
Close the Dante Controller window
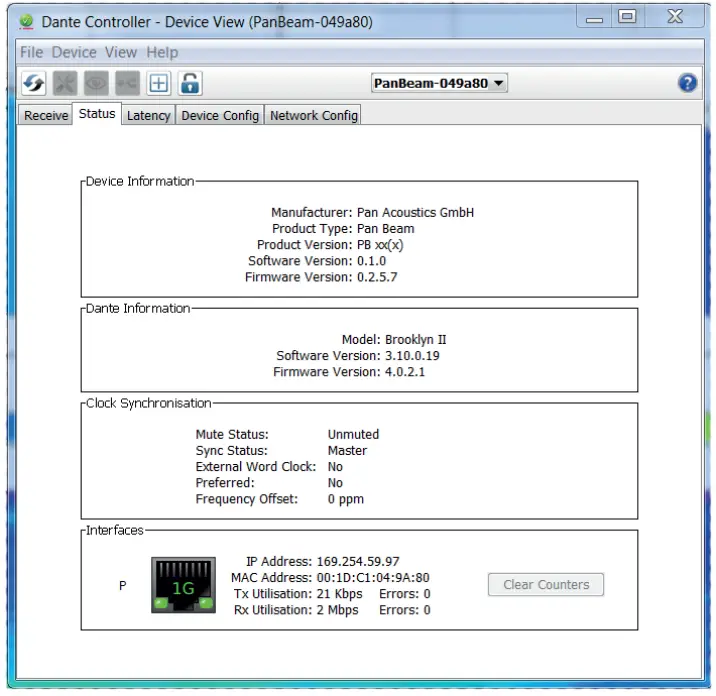pos(675,17)
